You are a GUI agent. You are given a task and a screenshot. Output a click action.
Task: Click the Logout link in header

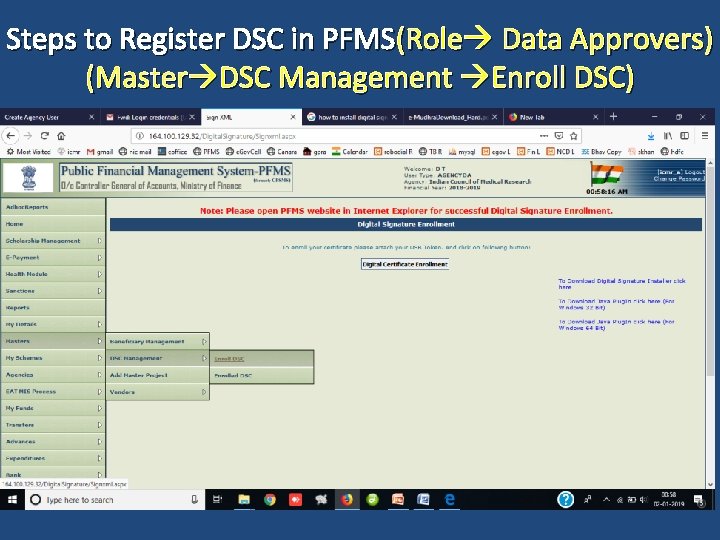pyautogui.click(x=695, y=172)
